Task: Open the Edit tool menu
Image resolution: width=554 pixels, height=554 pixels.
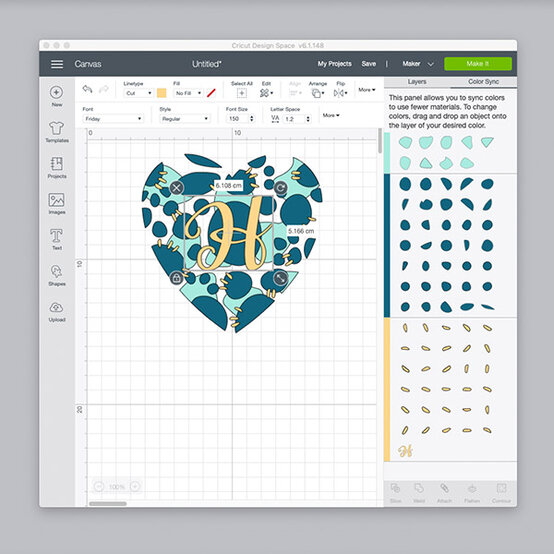Action: click(x=266, y=93)
